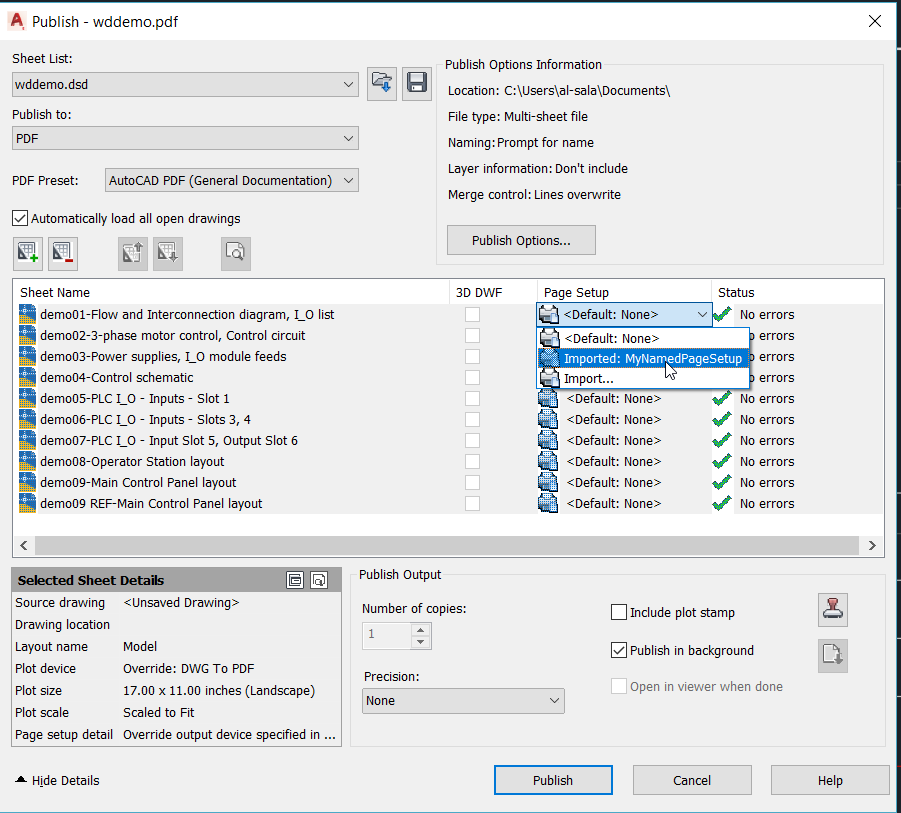The image size is (901, 813).
Task: Open Preview with the magnifier icon
Action: point(235,253)
